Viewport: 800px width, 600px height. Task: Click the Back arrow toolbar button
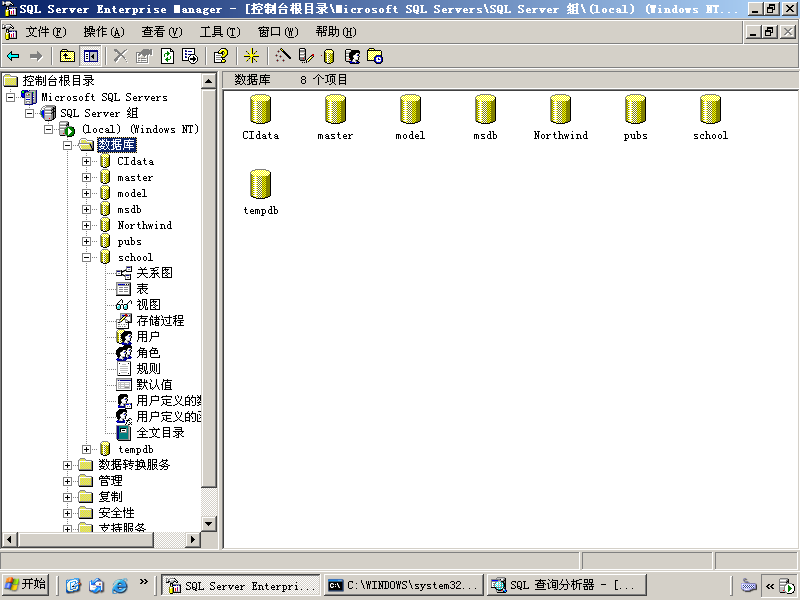tap(13, 56)
